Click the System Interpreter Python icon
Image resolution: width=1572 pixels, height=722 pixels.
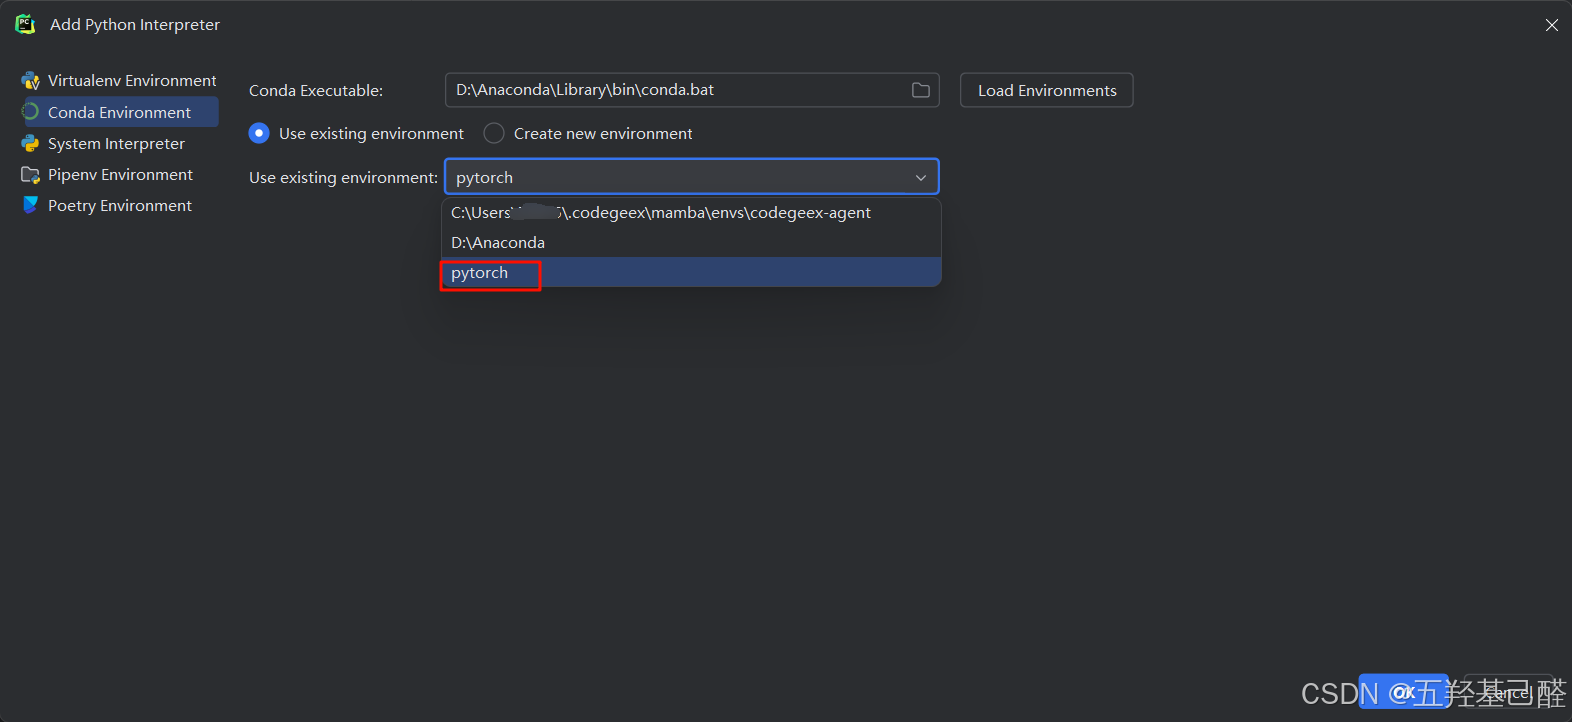click(31, 143)
